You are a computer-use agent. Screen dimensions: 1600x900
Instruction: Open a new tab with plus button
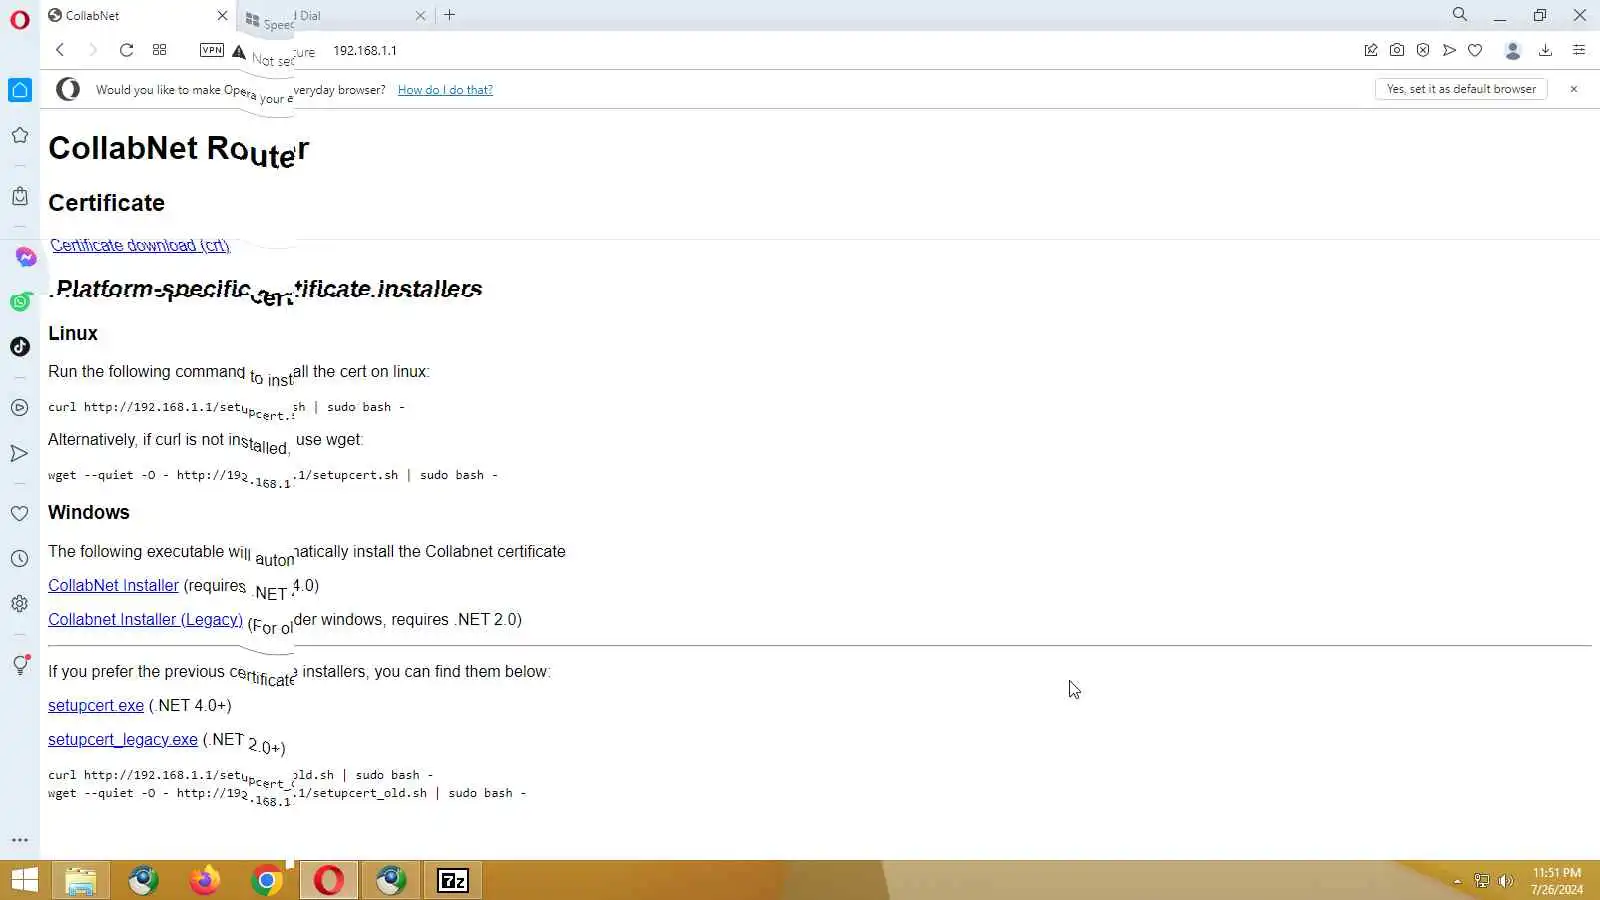coord(450,15)
